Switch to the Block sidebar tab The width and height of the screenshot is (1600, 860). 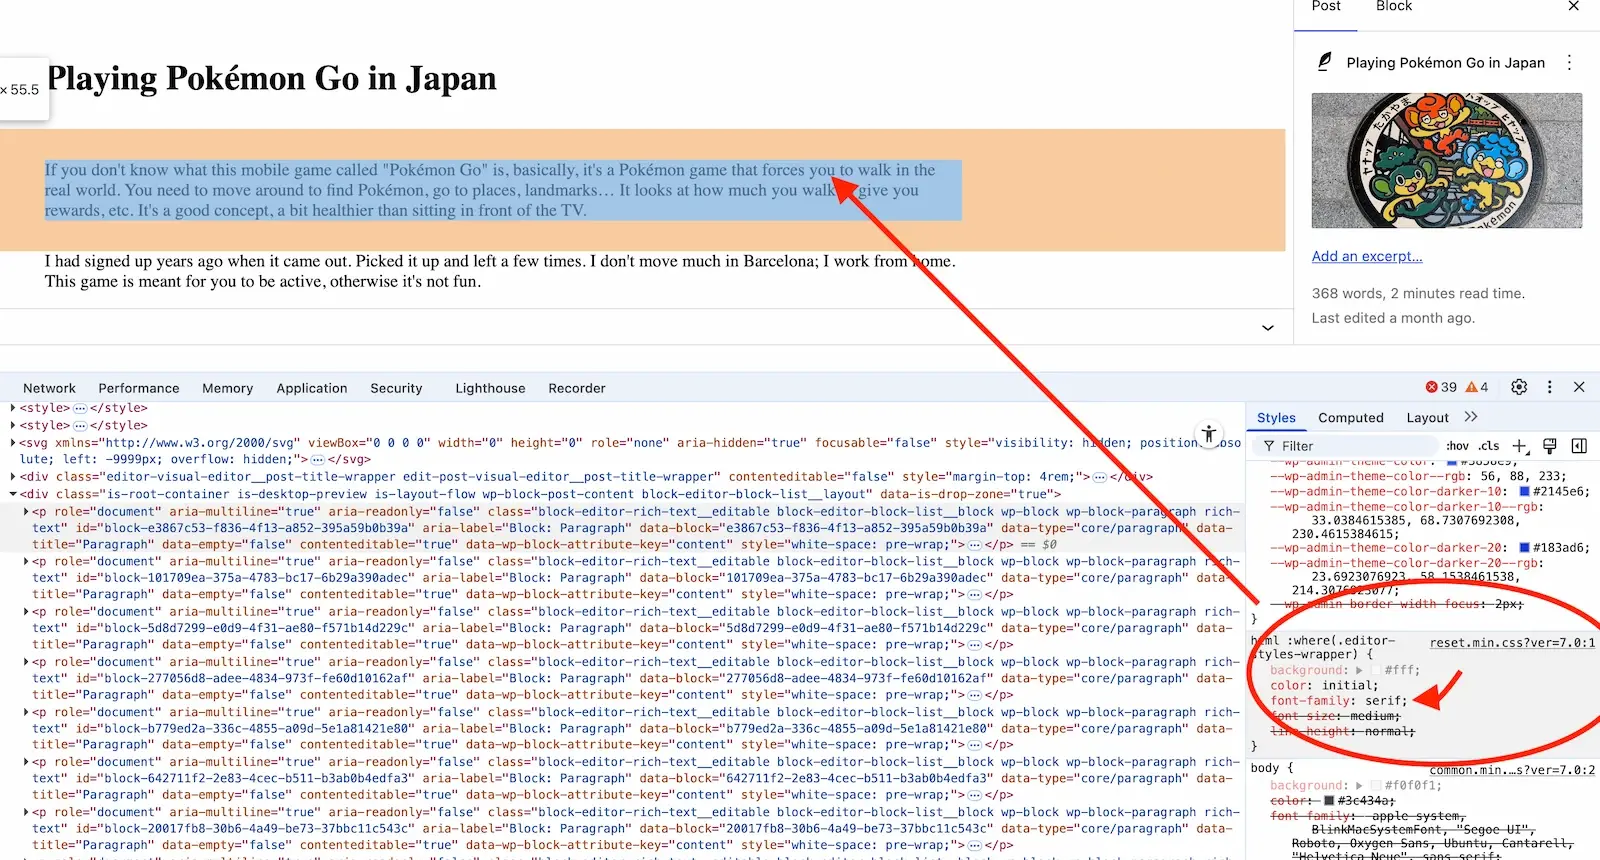1394,7
